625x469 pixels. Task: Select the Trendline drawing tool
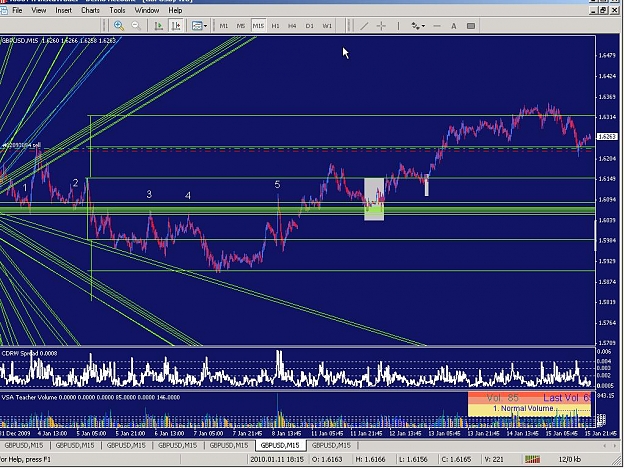364,26
